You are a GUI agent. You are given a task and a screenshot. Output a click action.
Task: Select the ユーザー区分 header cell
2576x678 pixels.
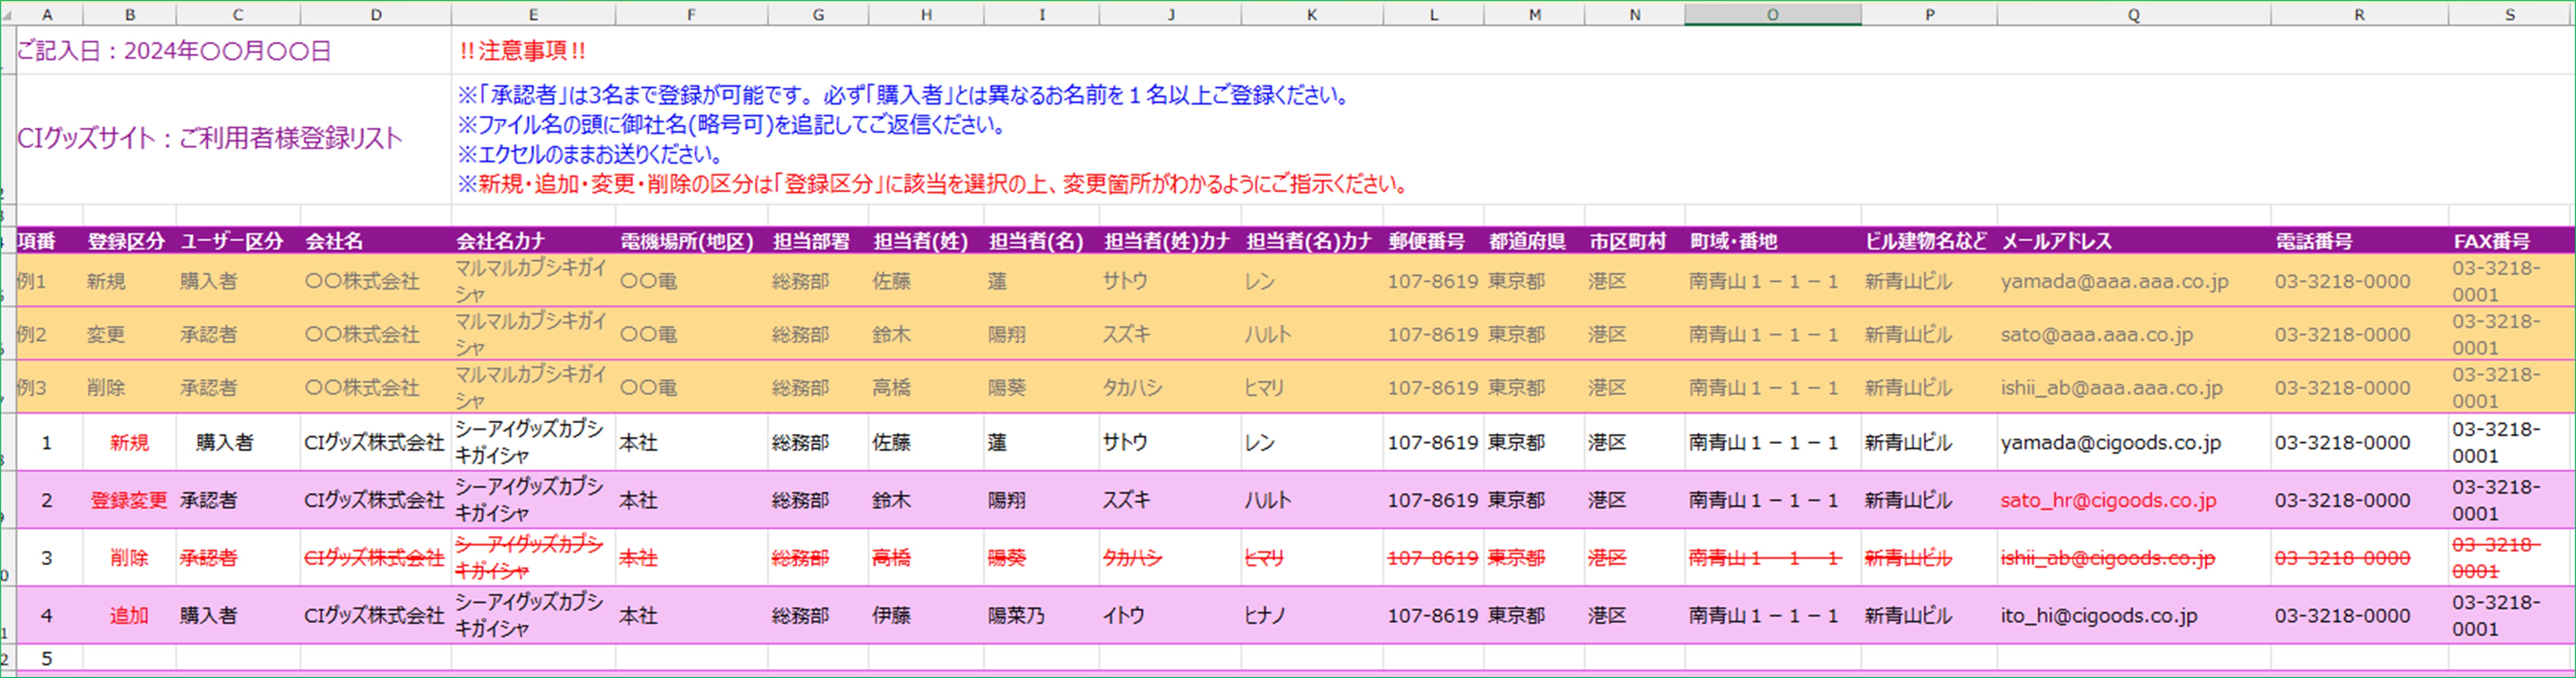(x=232, y=241)
